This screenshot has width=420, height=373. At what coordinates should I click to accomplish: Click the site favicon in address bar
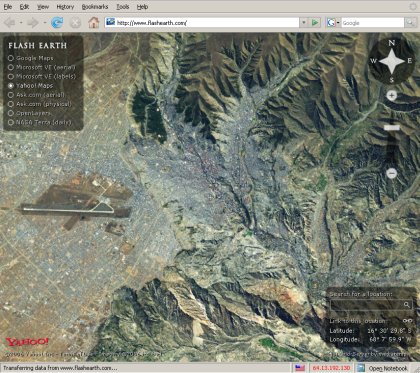coord(110,22)
